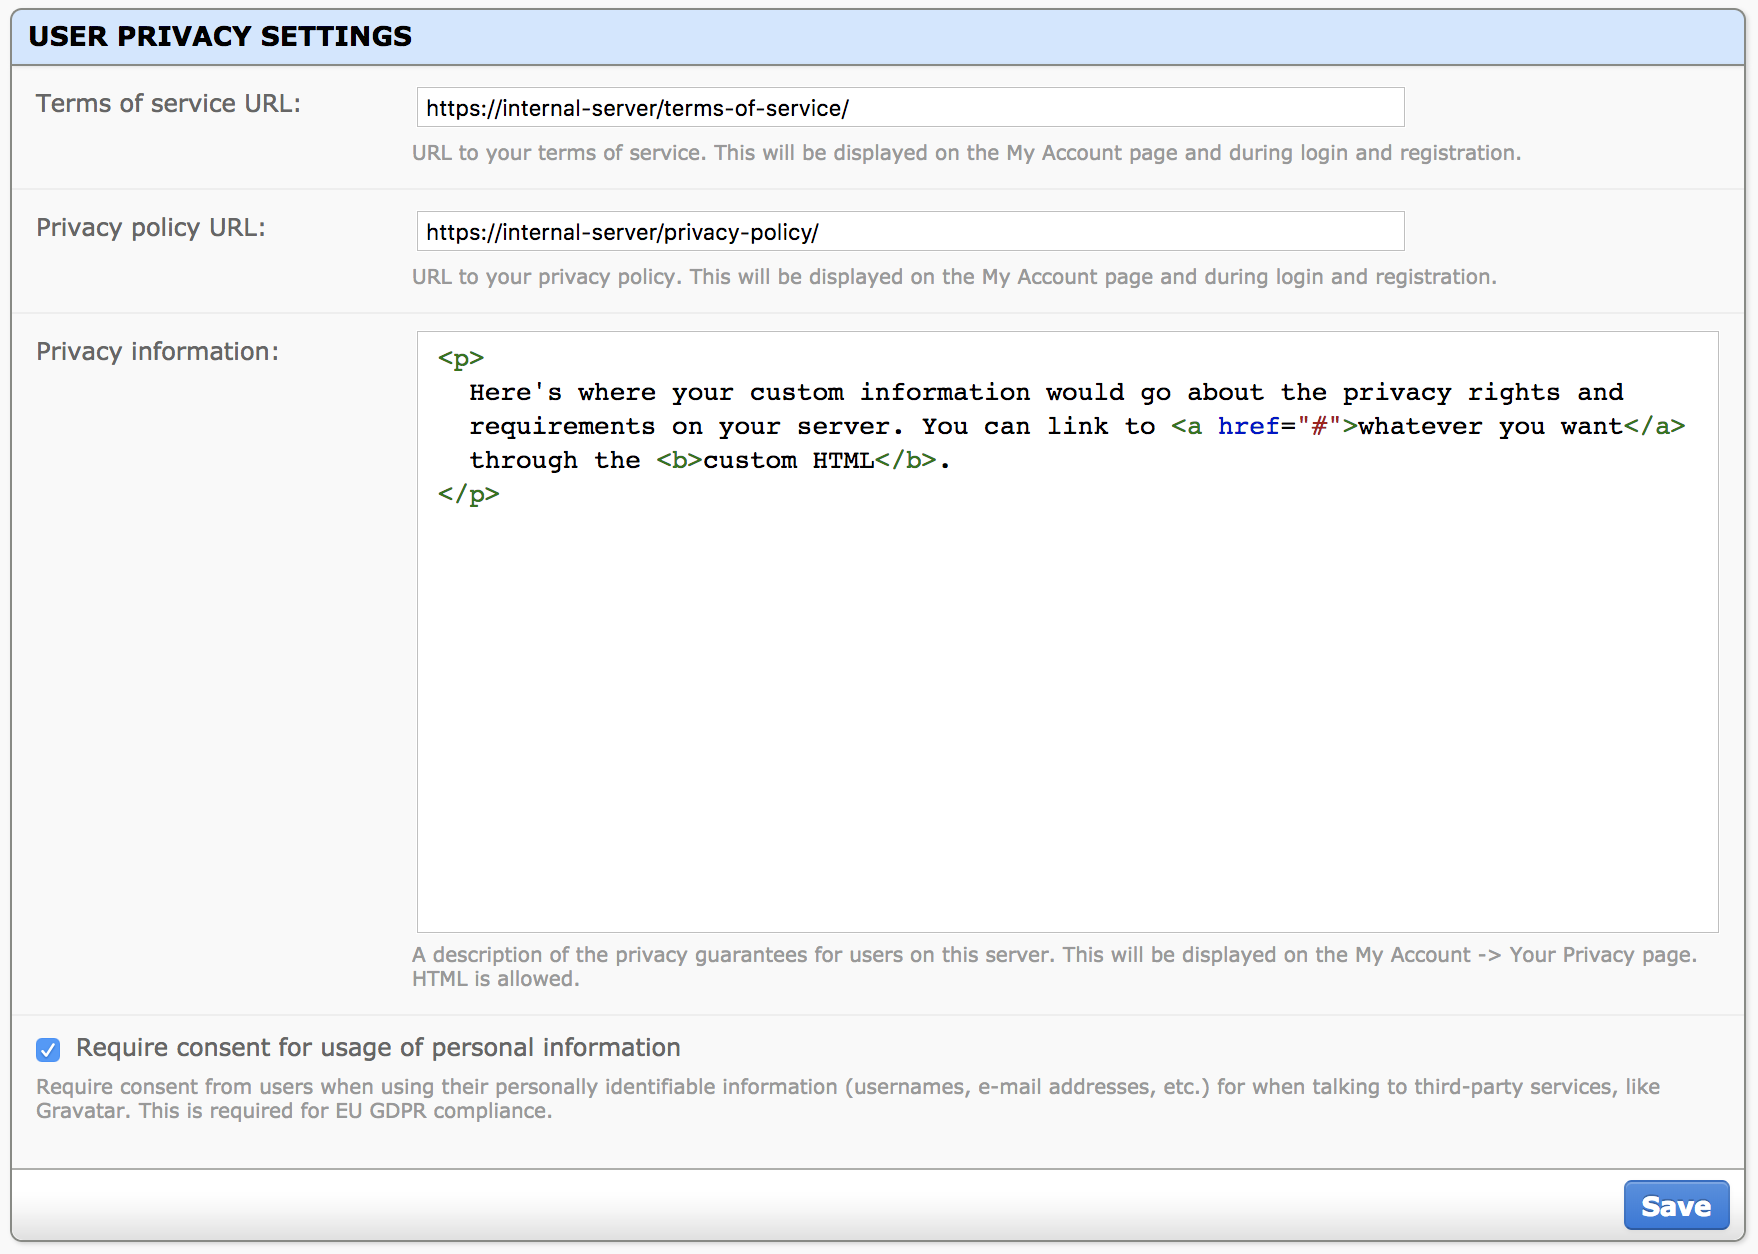This screenshot has height=1254, width=1758.
Task: Click the 'Terms of service URL:' label
Action: (168, 104)
